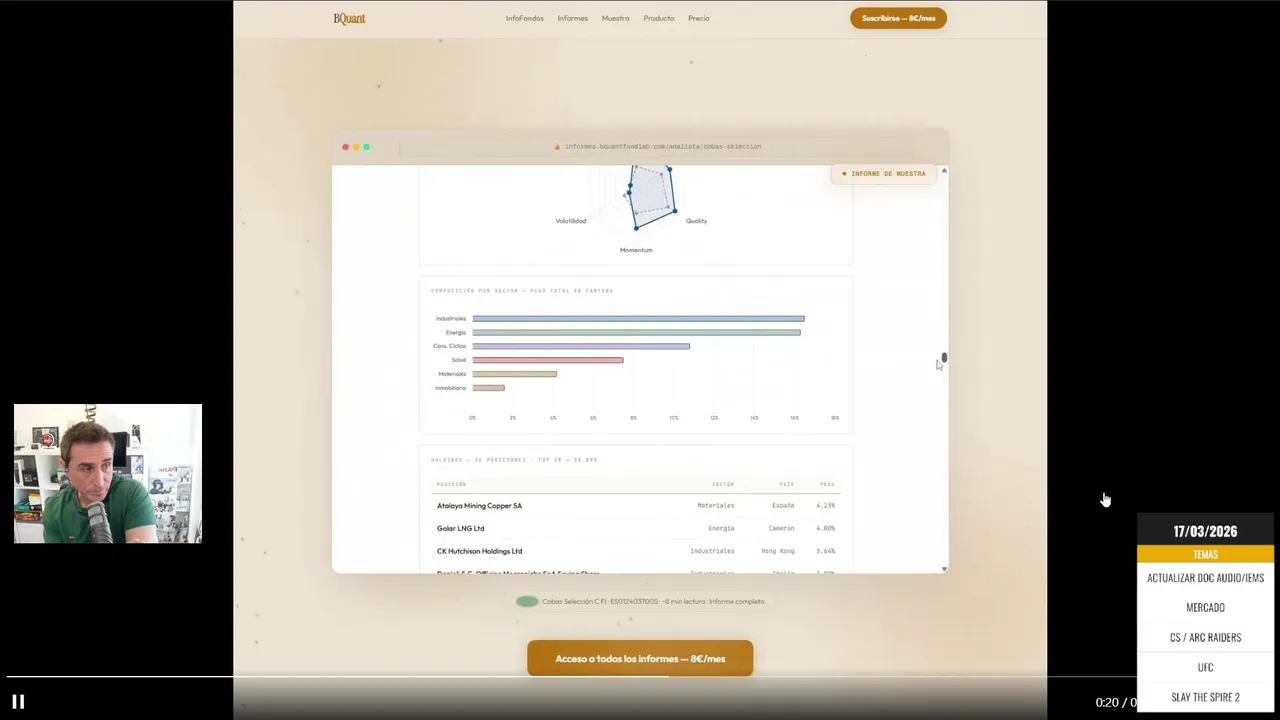Open the Informes menu item
1280x720 pixels.
(x=573, y=18)
